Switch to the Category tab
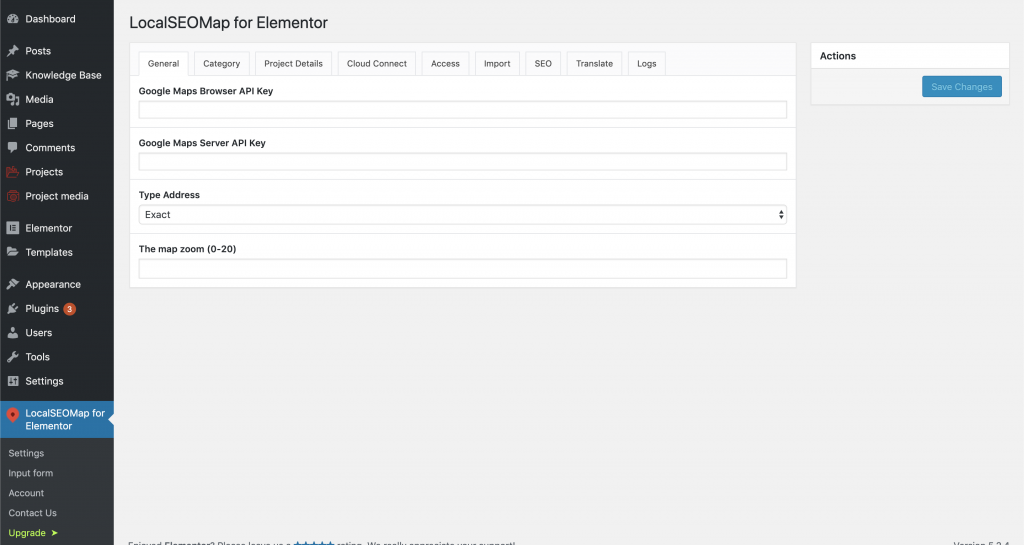 pos(221,64)
